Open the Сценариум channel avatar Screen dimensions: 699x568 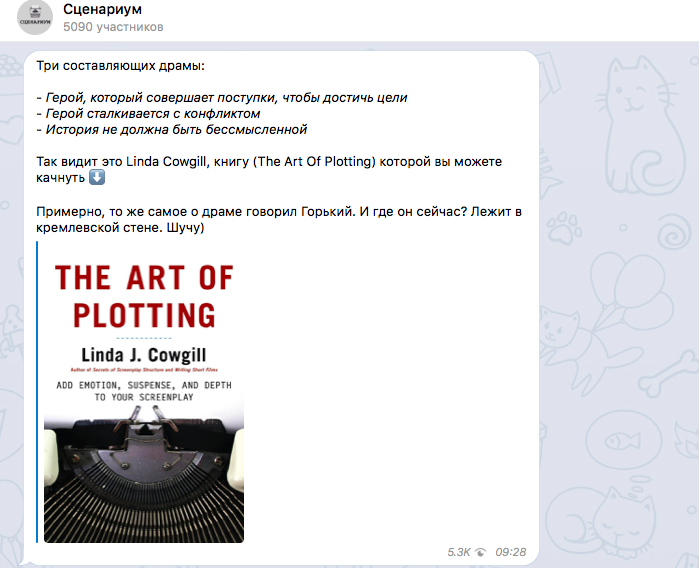(35, 17)
